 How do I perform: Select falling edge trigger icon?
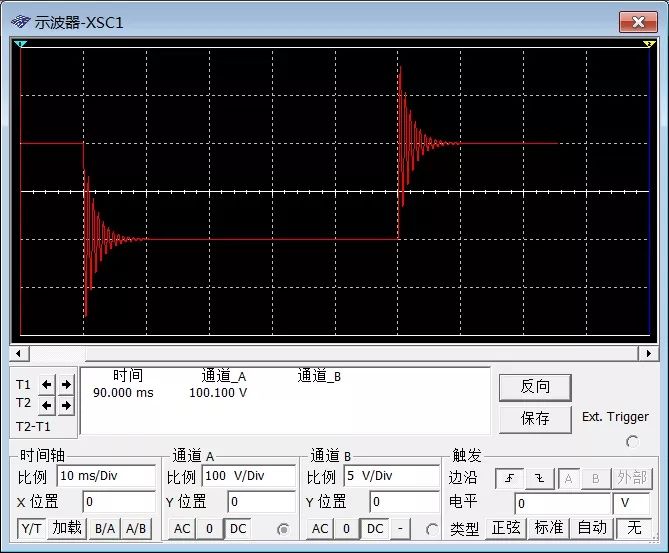539,478
